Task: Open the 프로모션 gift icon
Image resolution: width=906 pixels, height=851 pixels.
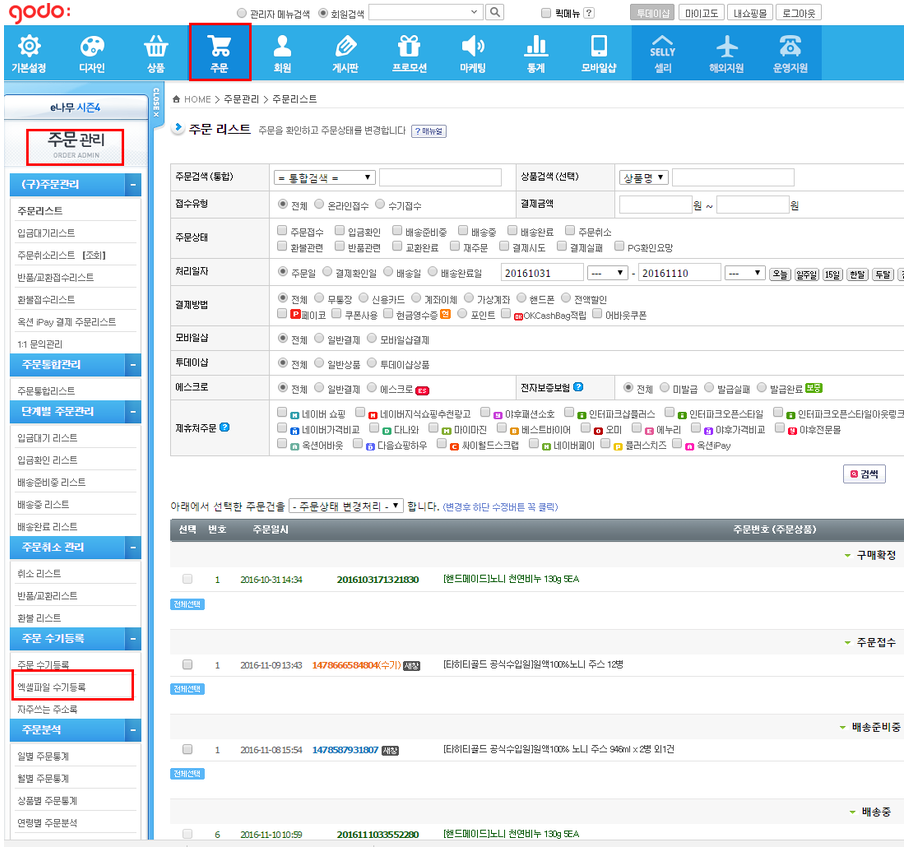Action: coord(409,46)
